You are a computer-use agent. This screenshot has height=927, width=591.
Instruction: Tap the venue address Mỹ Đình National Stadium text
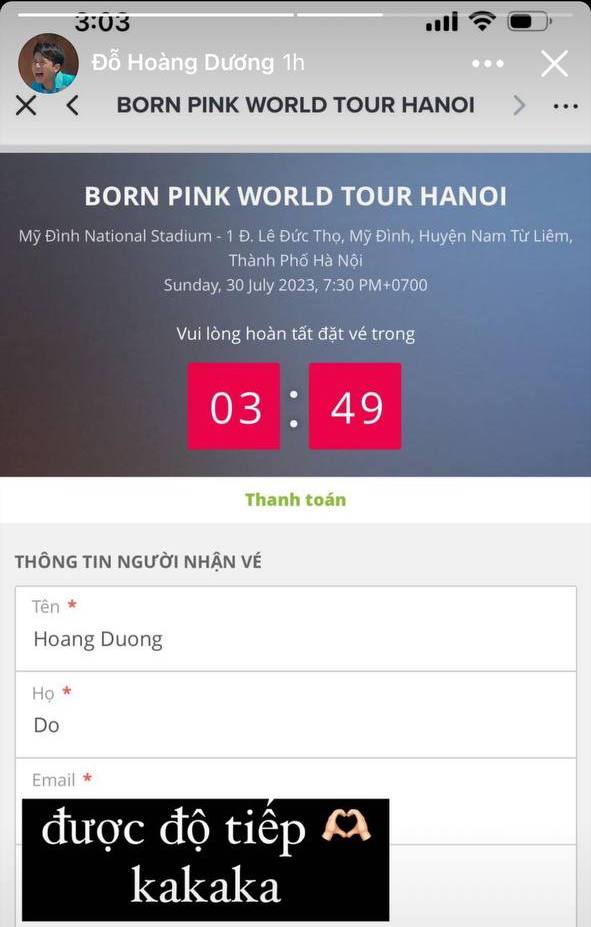[x=295, y=248]
